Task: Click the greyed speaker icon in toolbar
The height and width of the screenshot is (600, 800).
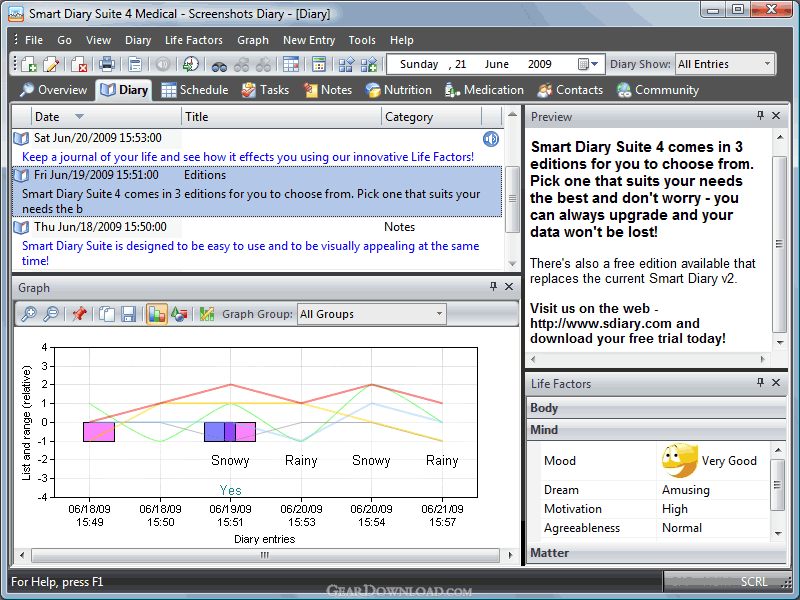Action: (163, 64)
